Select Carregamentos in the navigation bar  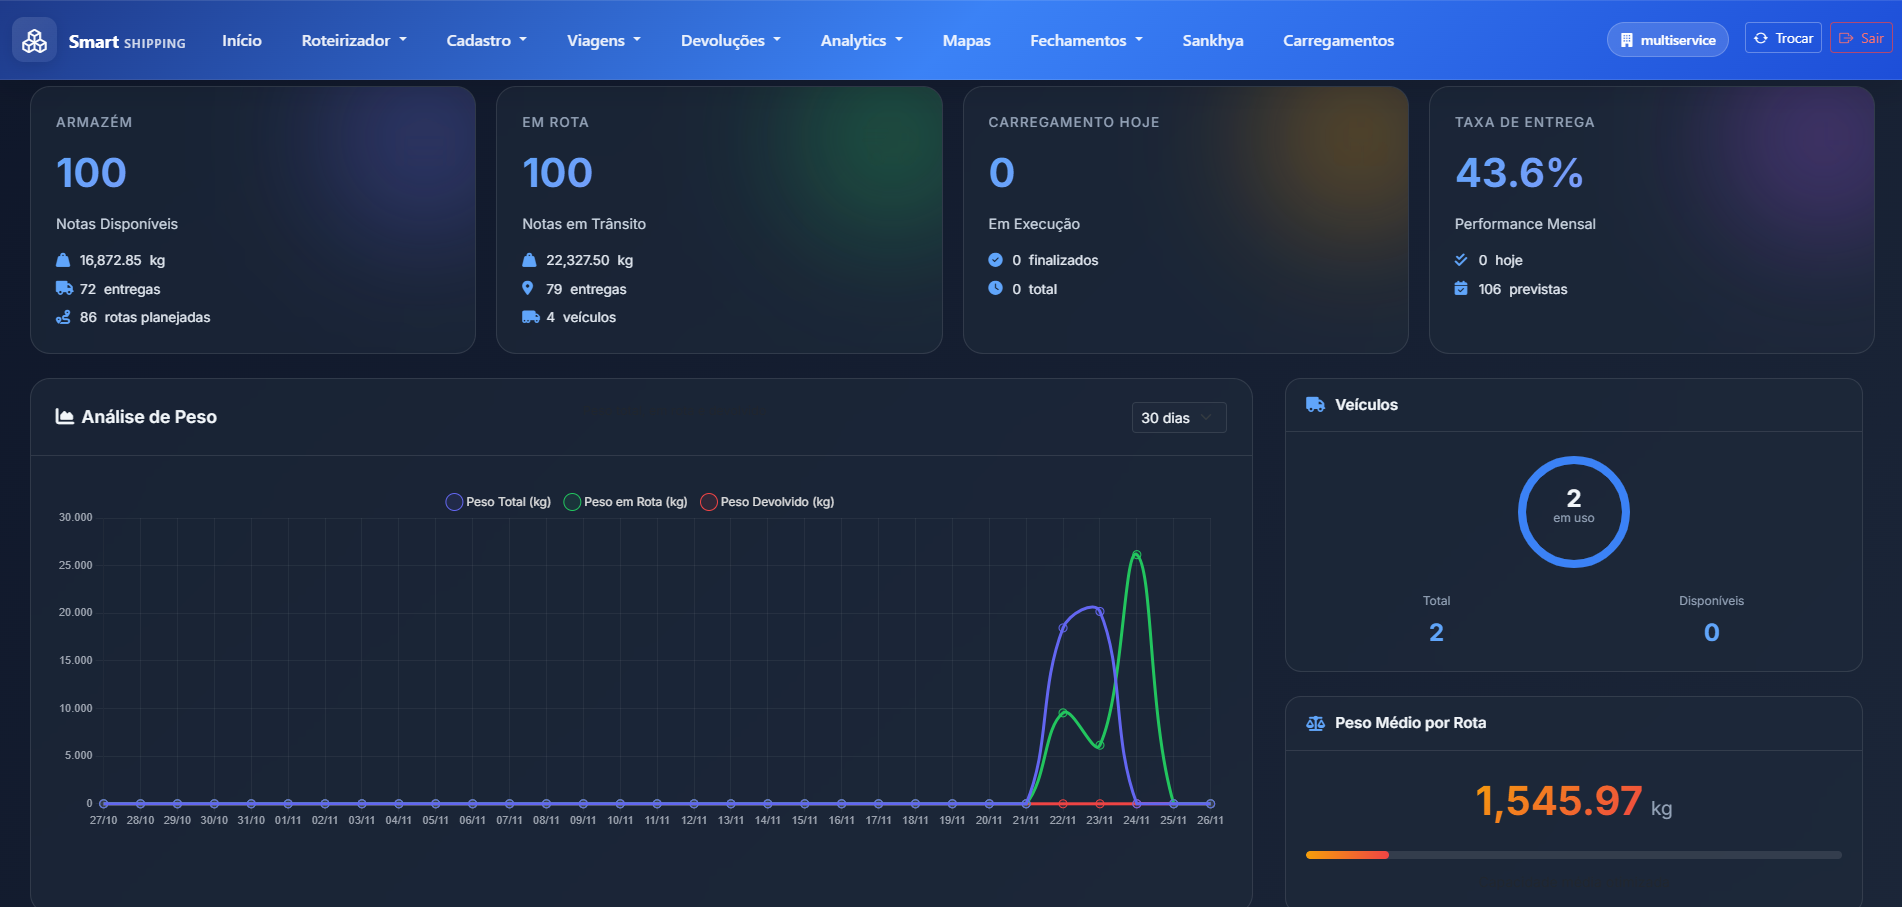1338,40
